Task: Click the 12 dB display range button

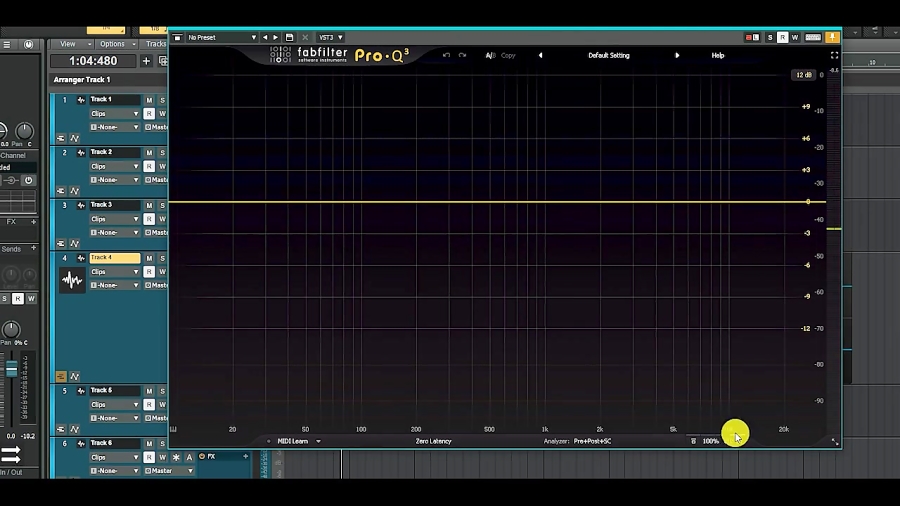Action: (x=804, y=75)
